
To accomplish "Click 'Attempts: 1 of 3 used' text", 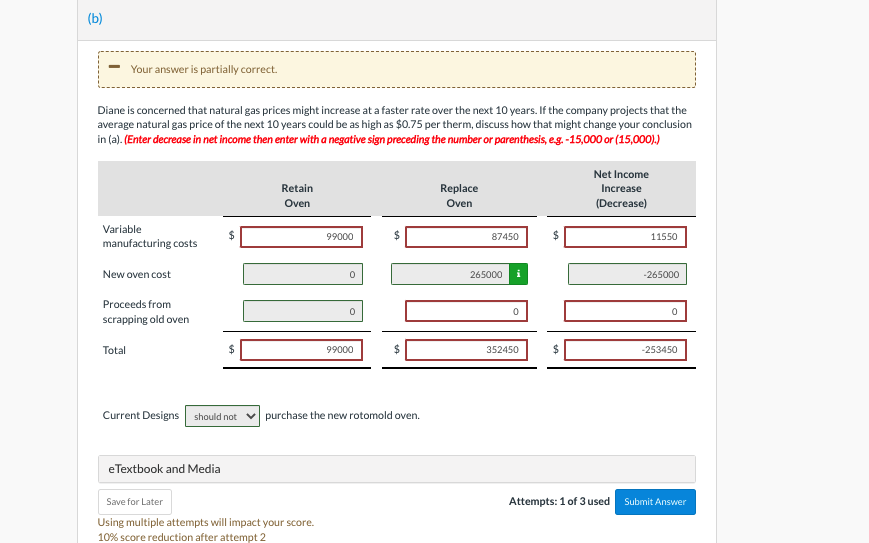I will coord(559,501).
